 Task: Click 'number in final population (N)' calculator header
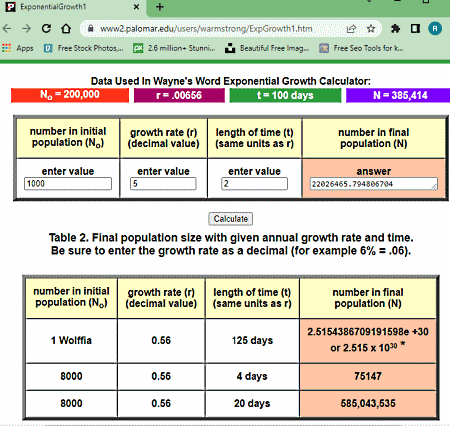point(374,138)
